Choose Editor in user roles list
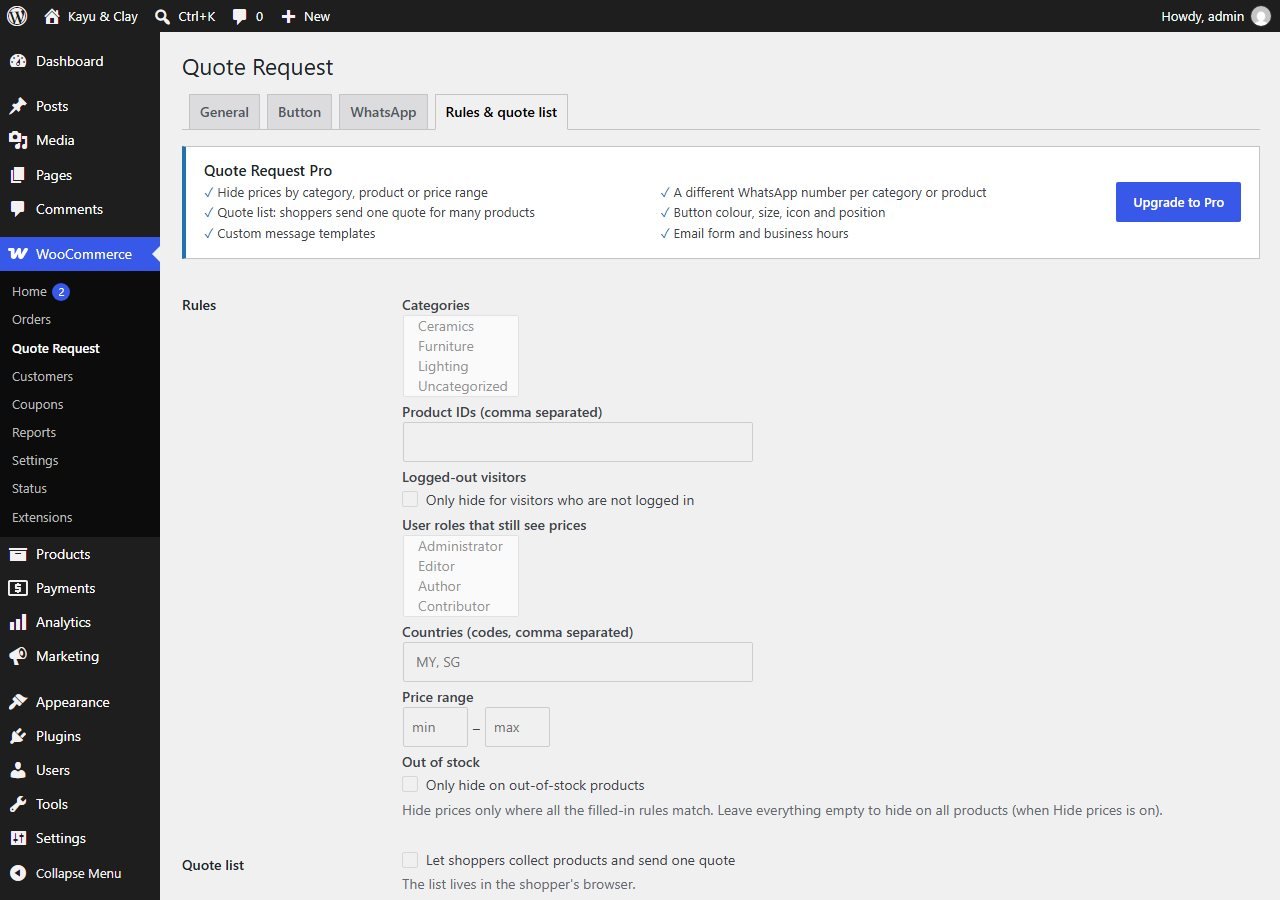The image size is (1280, 900). point(461,566)
